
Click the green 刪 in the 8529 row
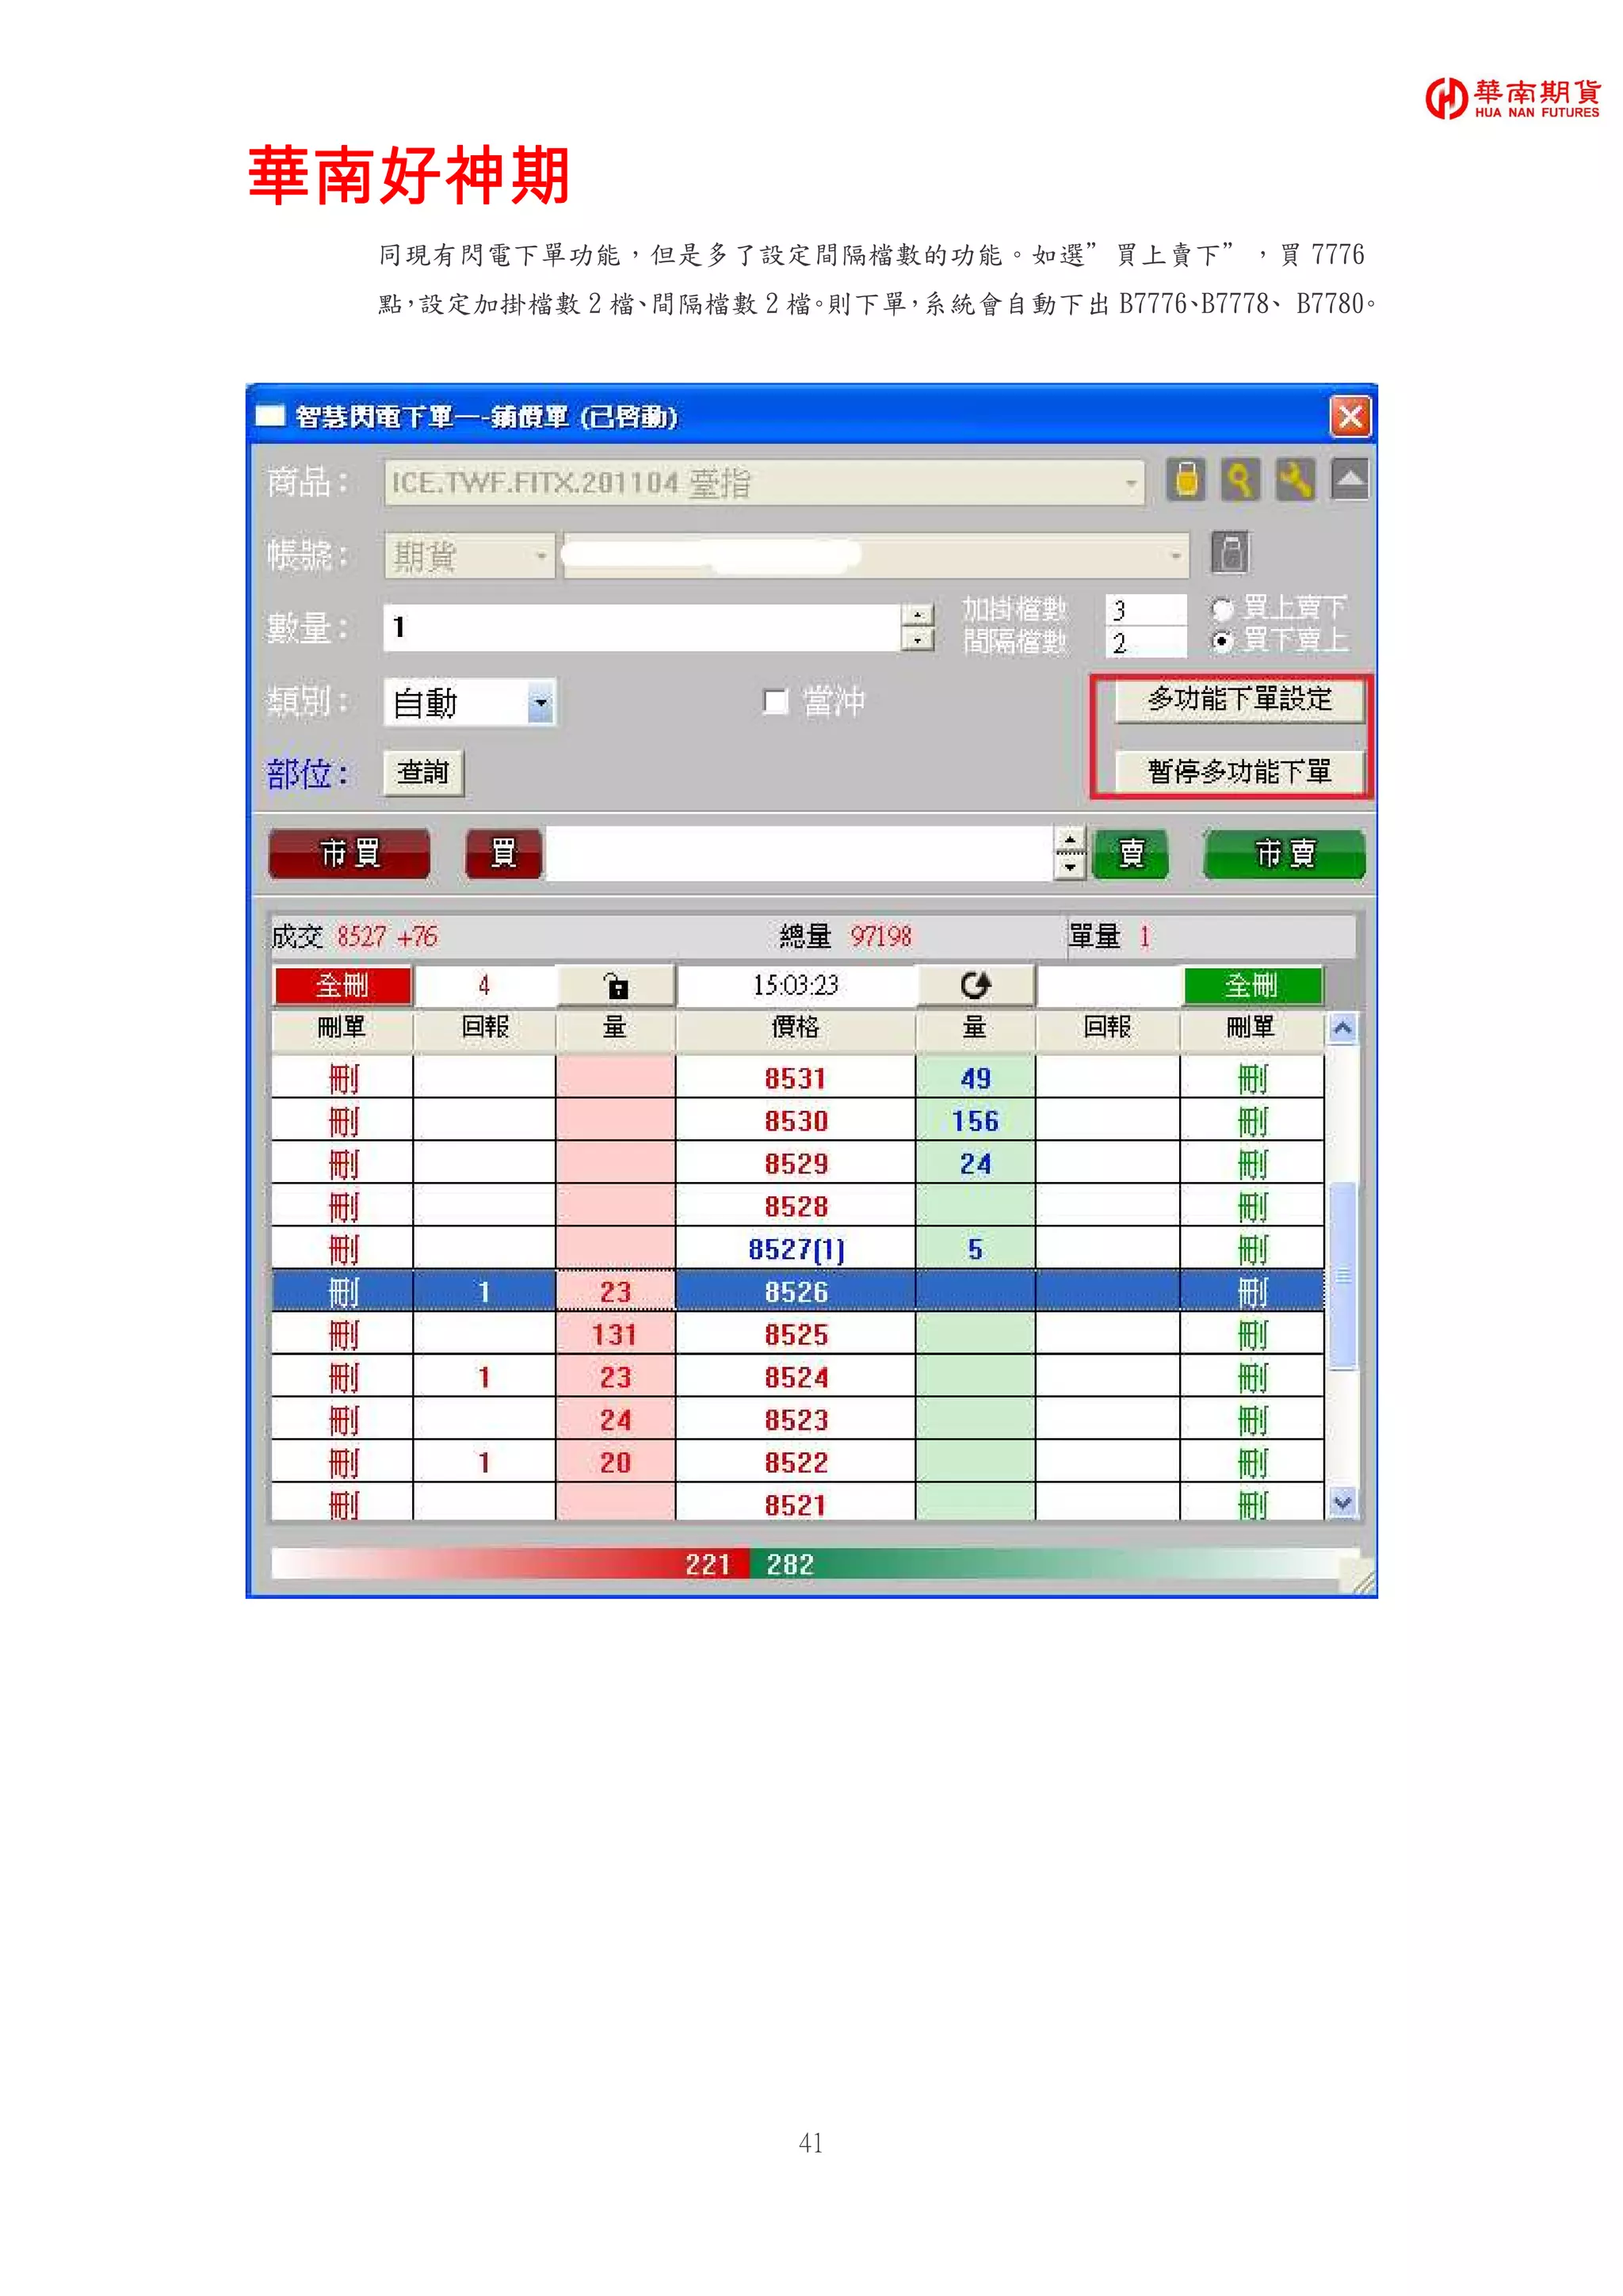(1251, 1164)
